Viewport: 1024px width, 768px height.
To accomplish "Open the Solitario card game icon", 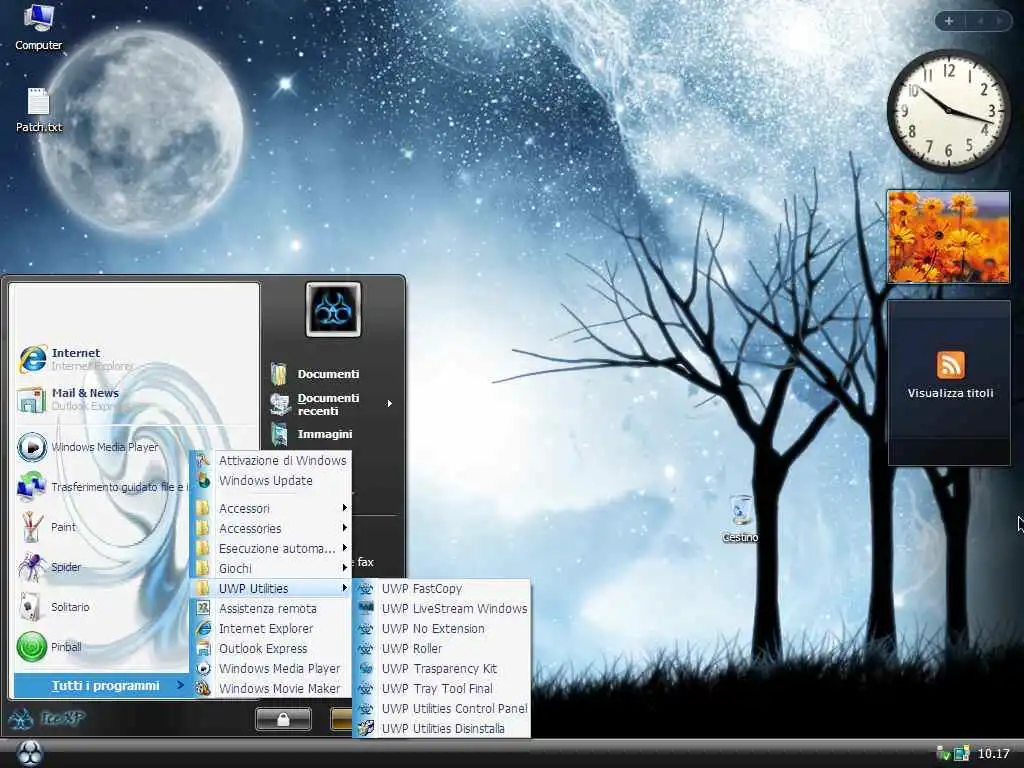I will pyautogui.click(x=31, y=607).
